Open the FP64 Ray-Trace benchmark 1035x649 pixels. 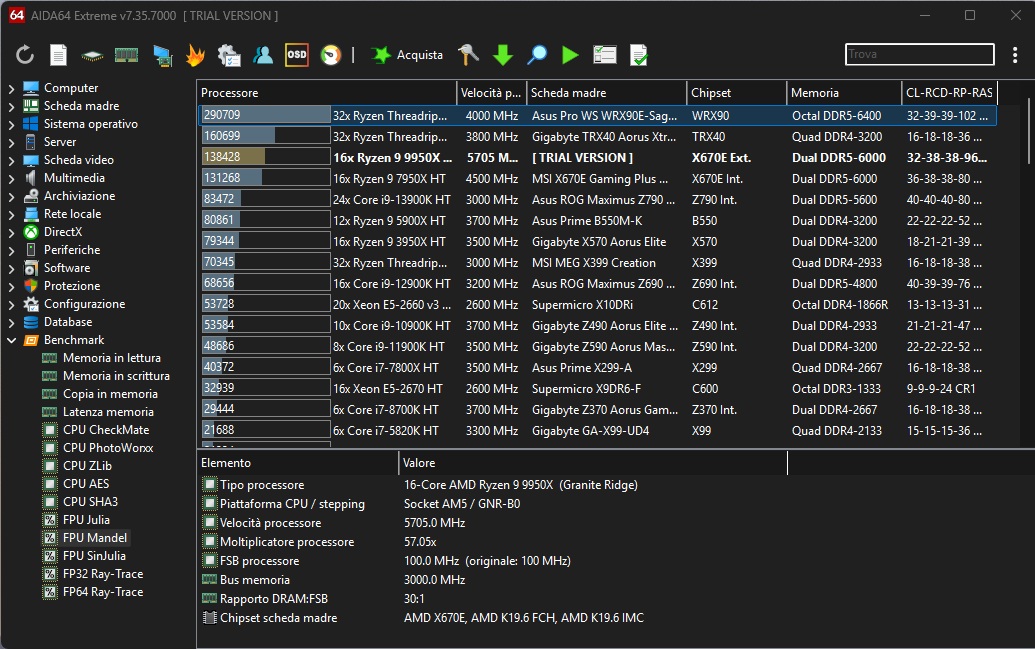pos(103,592)
